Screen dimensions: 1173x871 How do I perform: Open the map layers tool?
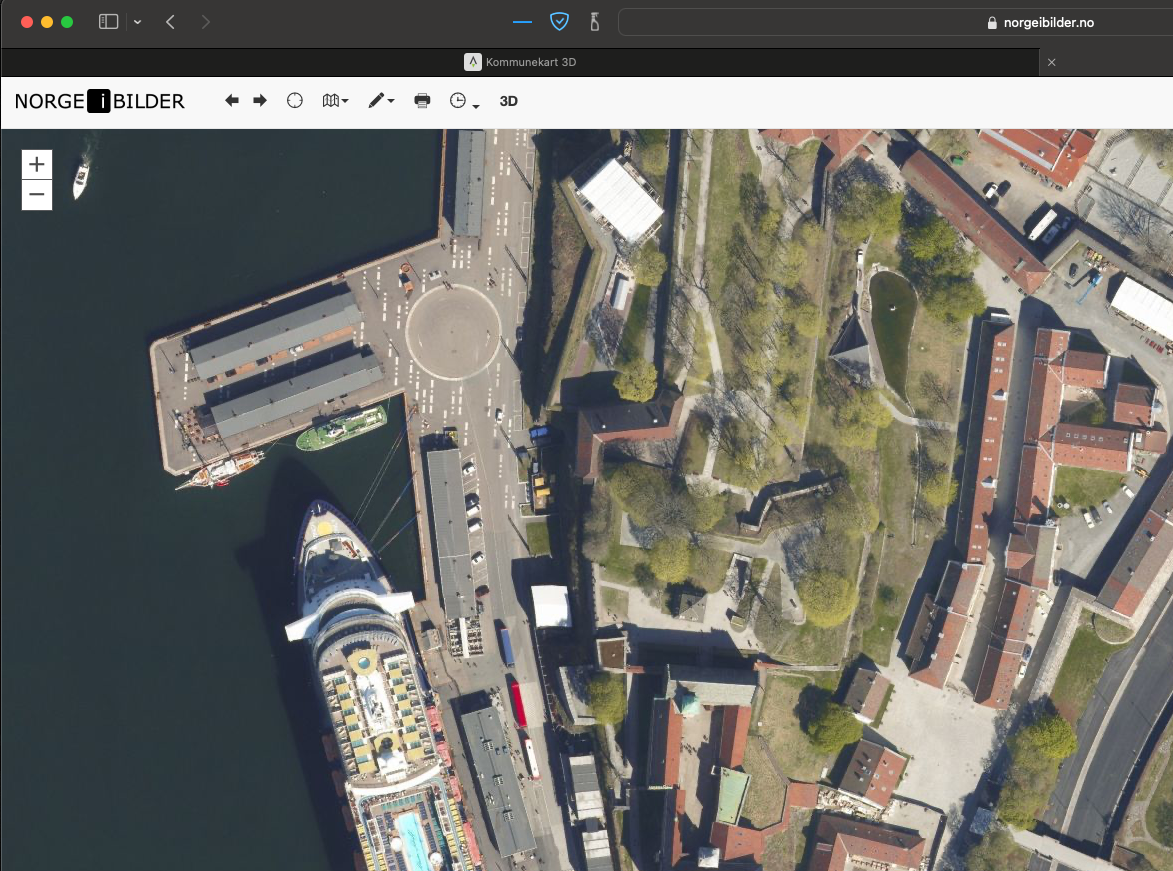click(330, 100)
